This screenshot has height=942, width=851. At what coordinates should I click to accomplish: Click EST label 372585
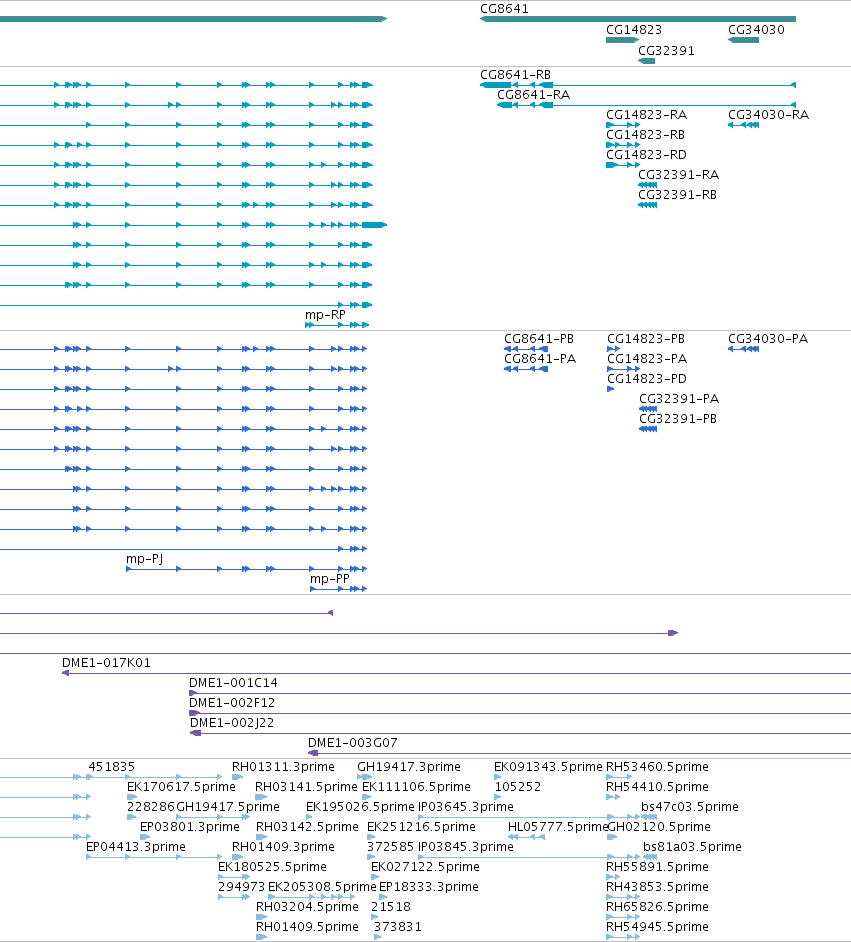390,847
